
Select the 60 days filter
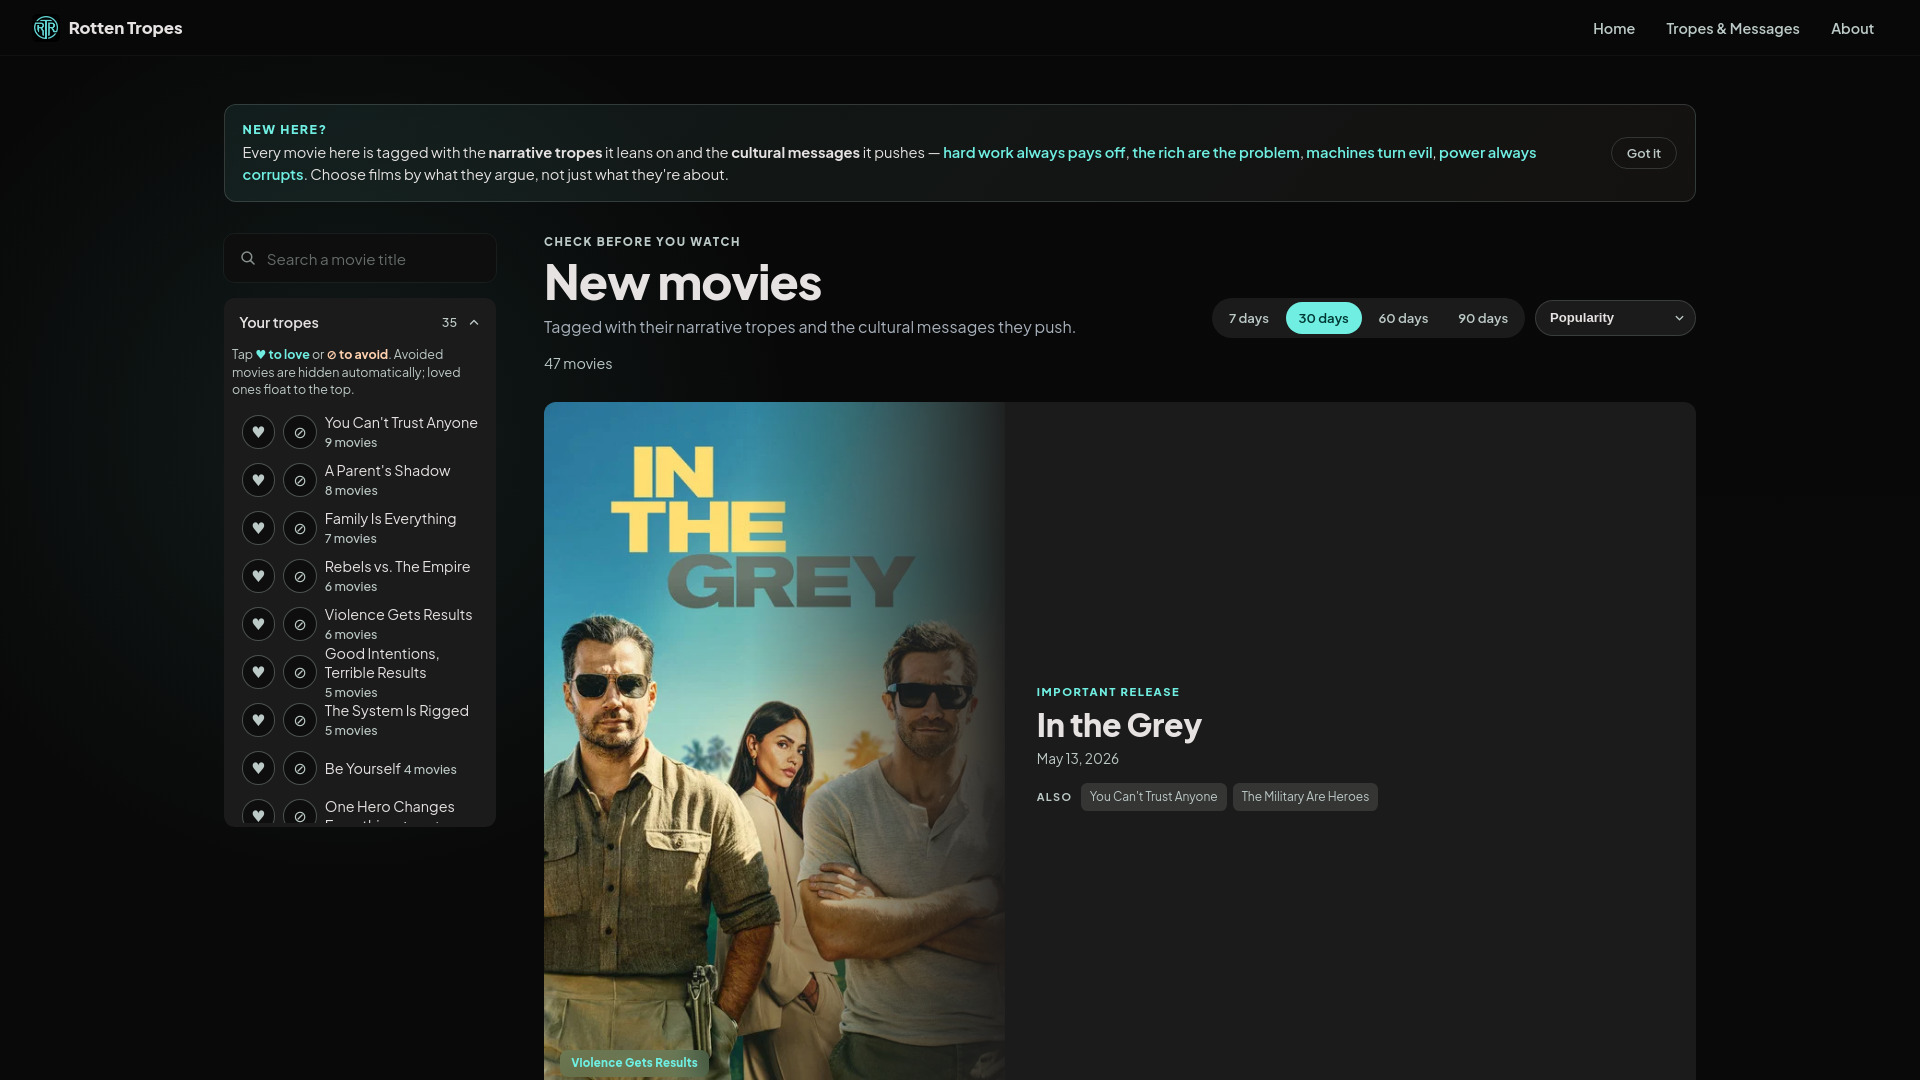point(1403,318)
